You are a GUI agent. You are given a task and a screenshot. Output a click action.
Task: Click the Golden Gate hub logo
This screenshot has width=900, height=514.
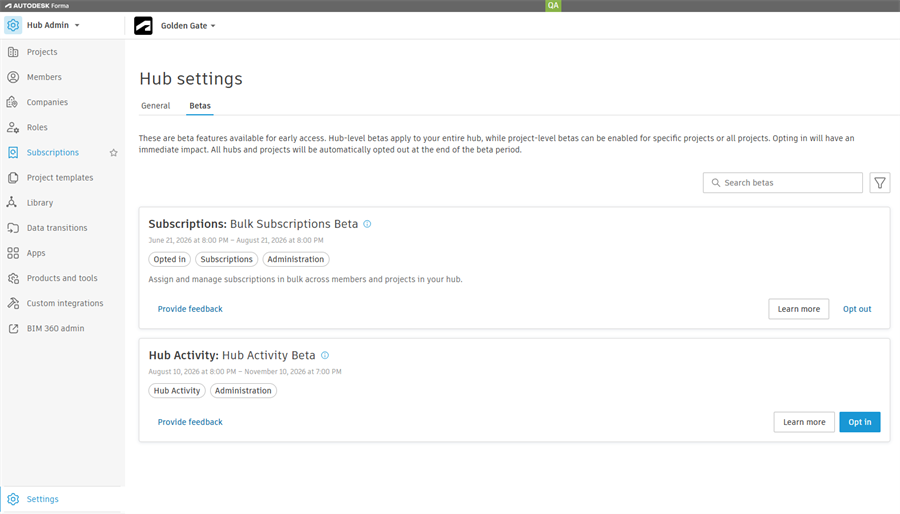click(143, 26)
